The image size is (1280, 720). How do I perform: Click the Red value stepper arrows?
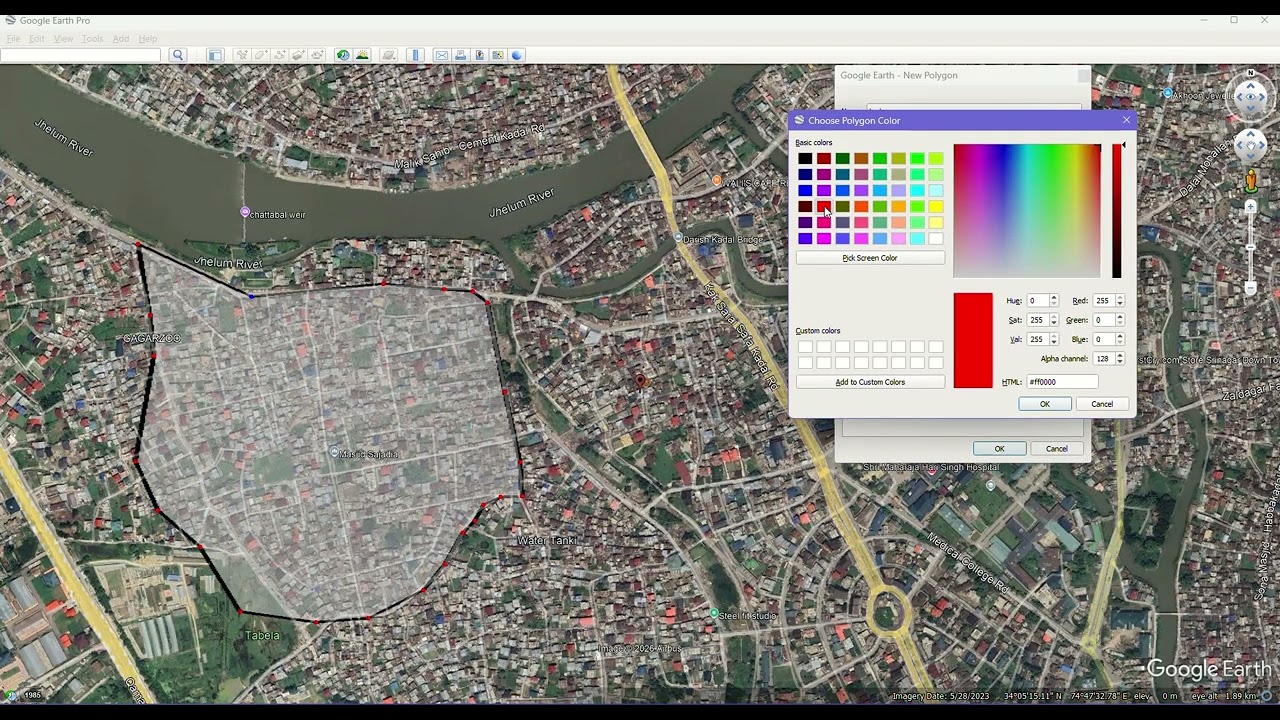(1119, 300)
